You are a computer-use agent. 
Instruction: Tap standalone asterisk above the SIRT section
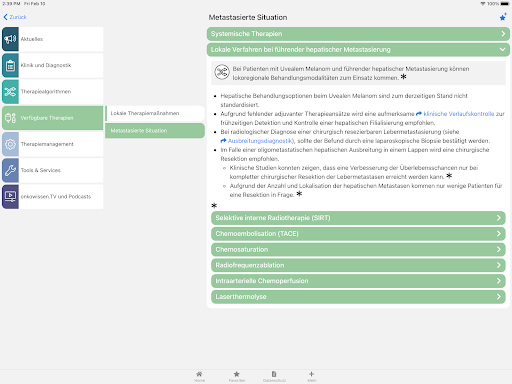(x=214, y=205)
